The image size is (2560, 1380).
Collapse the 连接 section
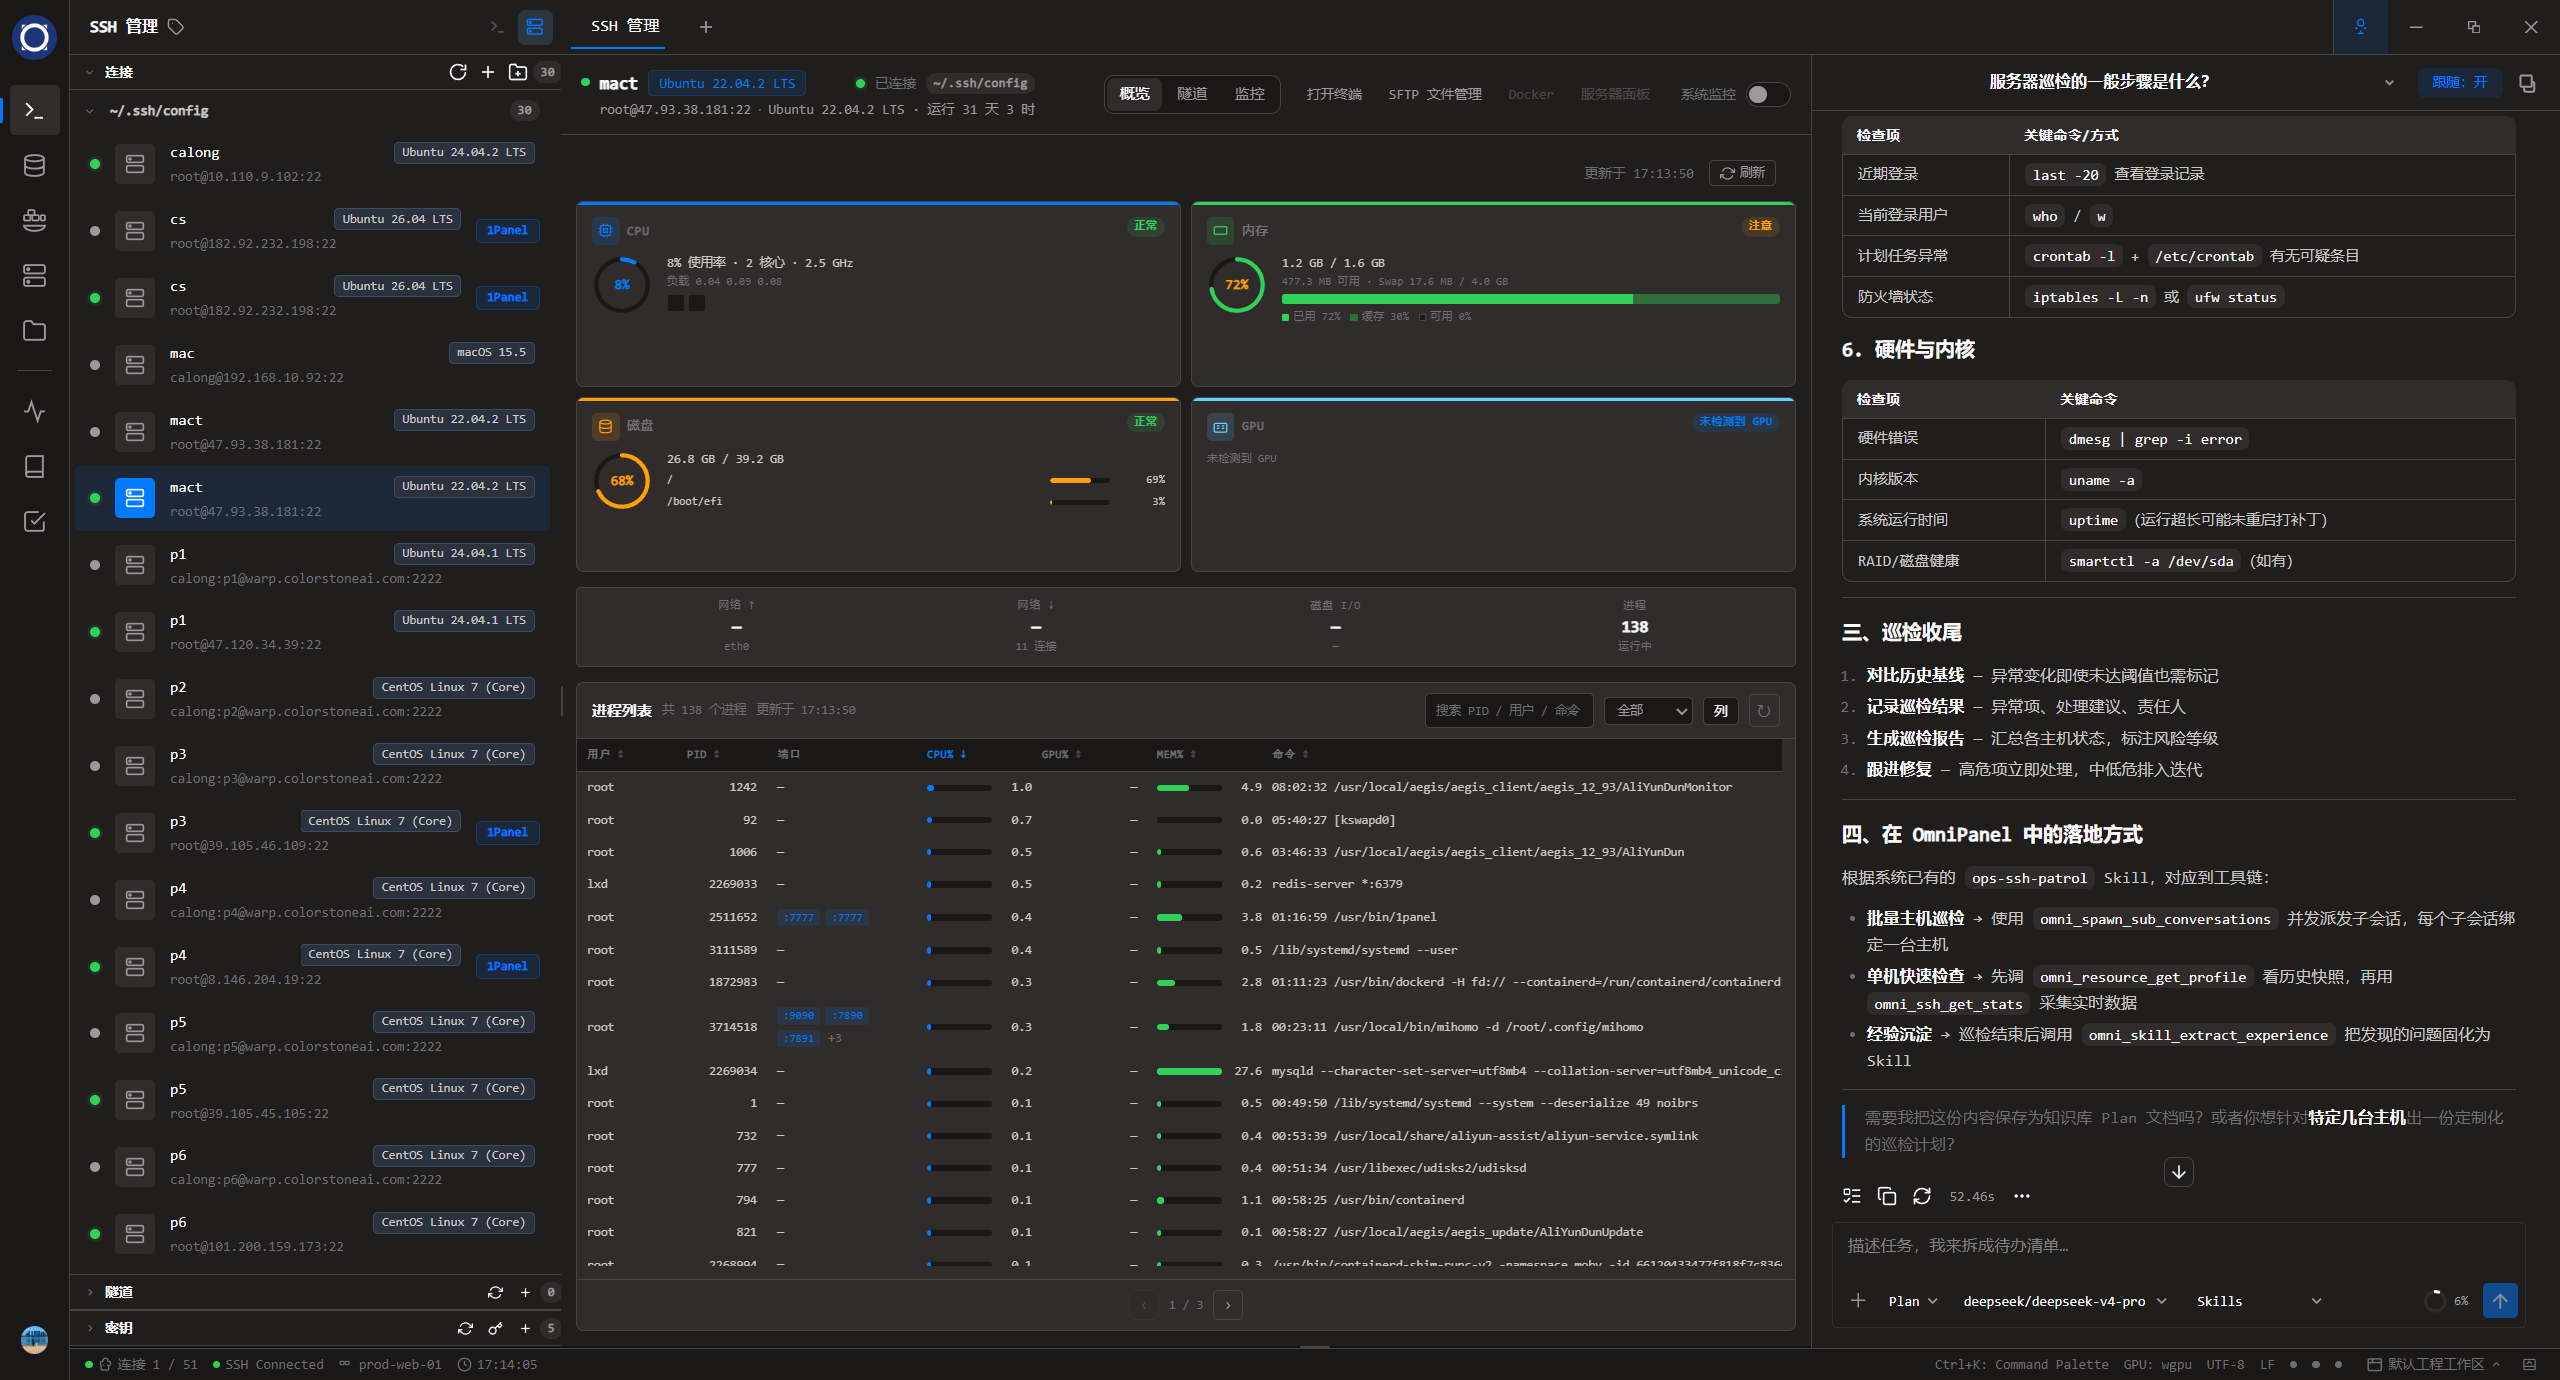click(x=89, y=72)
